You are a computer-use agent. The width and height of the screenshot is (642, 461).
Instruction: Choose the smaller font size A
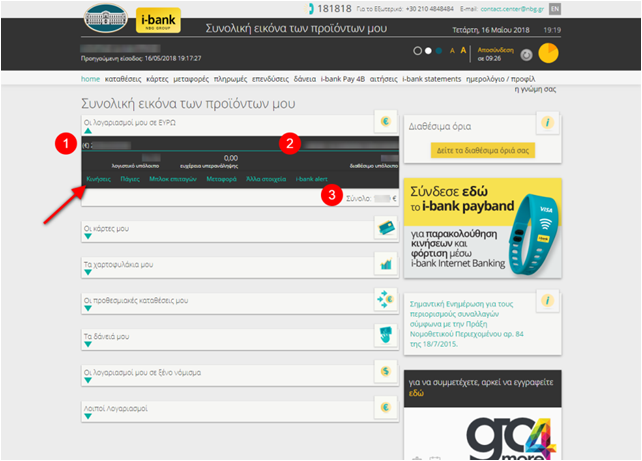click(x=452, y=51)
